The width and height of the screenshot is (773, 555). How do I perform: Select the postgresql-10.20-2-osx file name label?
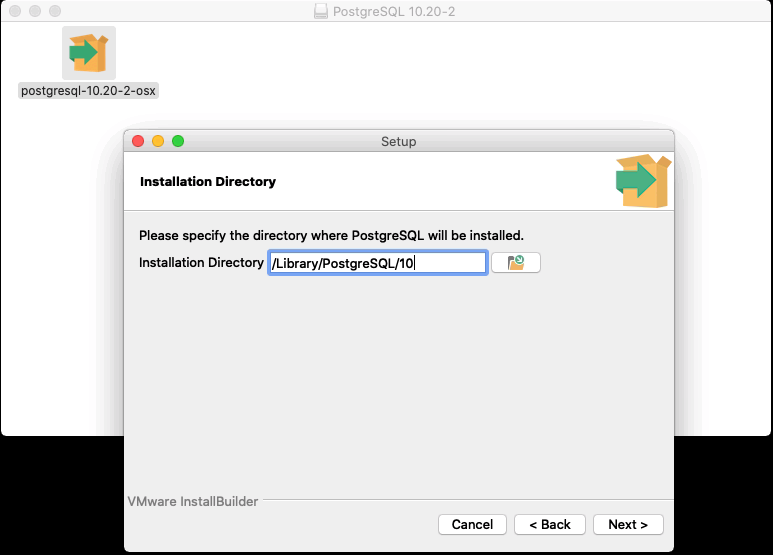pos(88,91)
